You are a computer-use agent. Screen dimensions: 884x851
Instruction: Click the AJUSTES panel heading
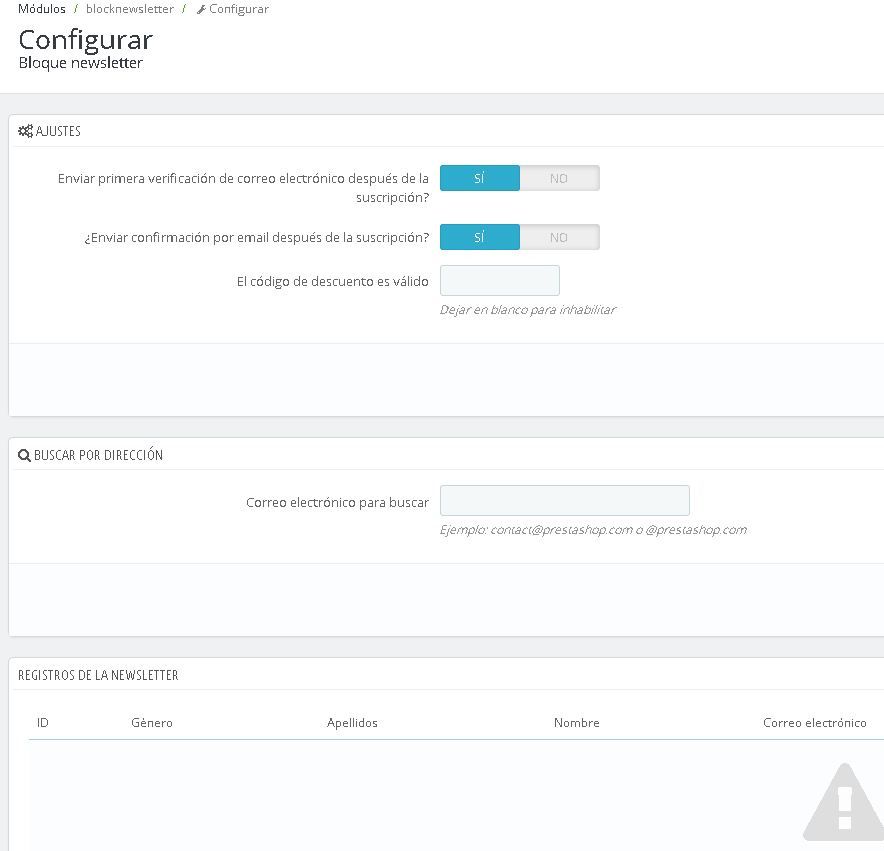pos(58,131)
